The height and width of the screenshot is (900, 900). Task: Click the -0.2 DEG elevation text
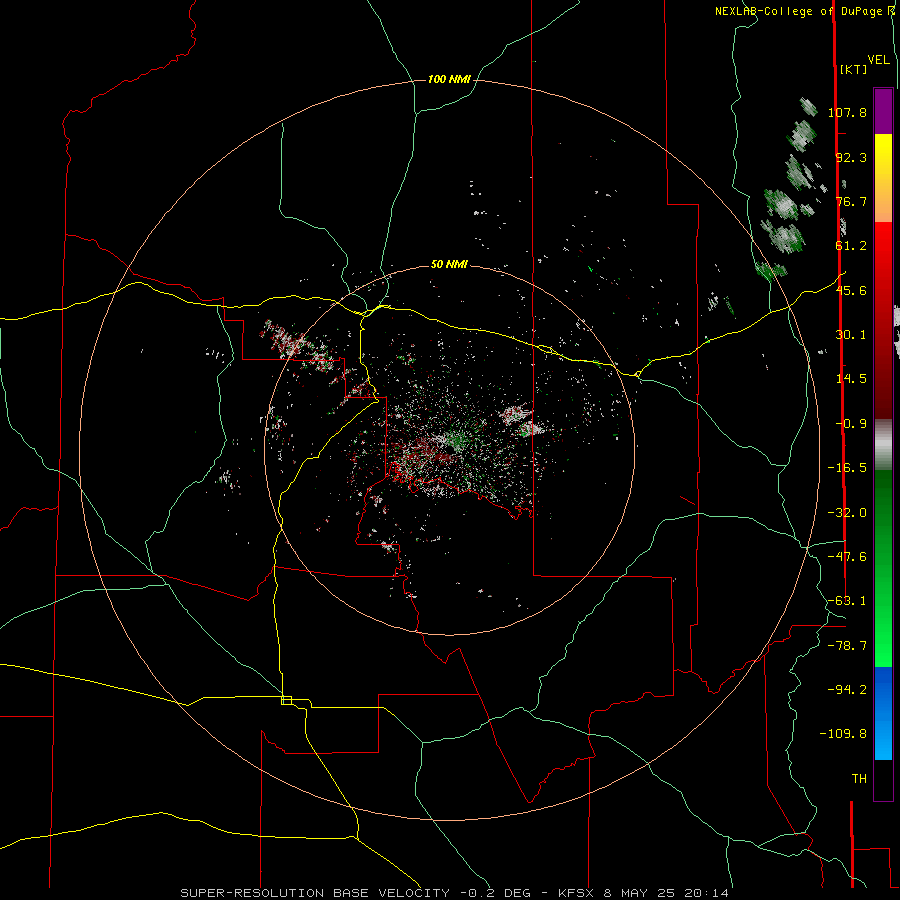[x=495, y=893]
